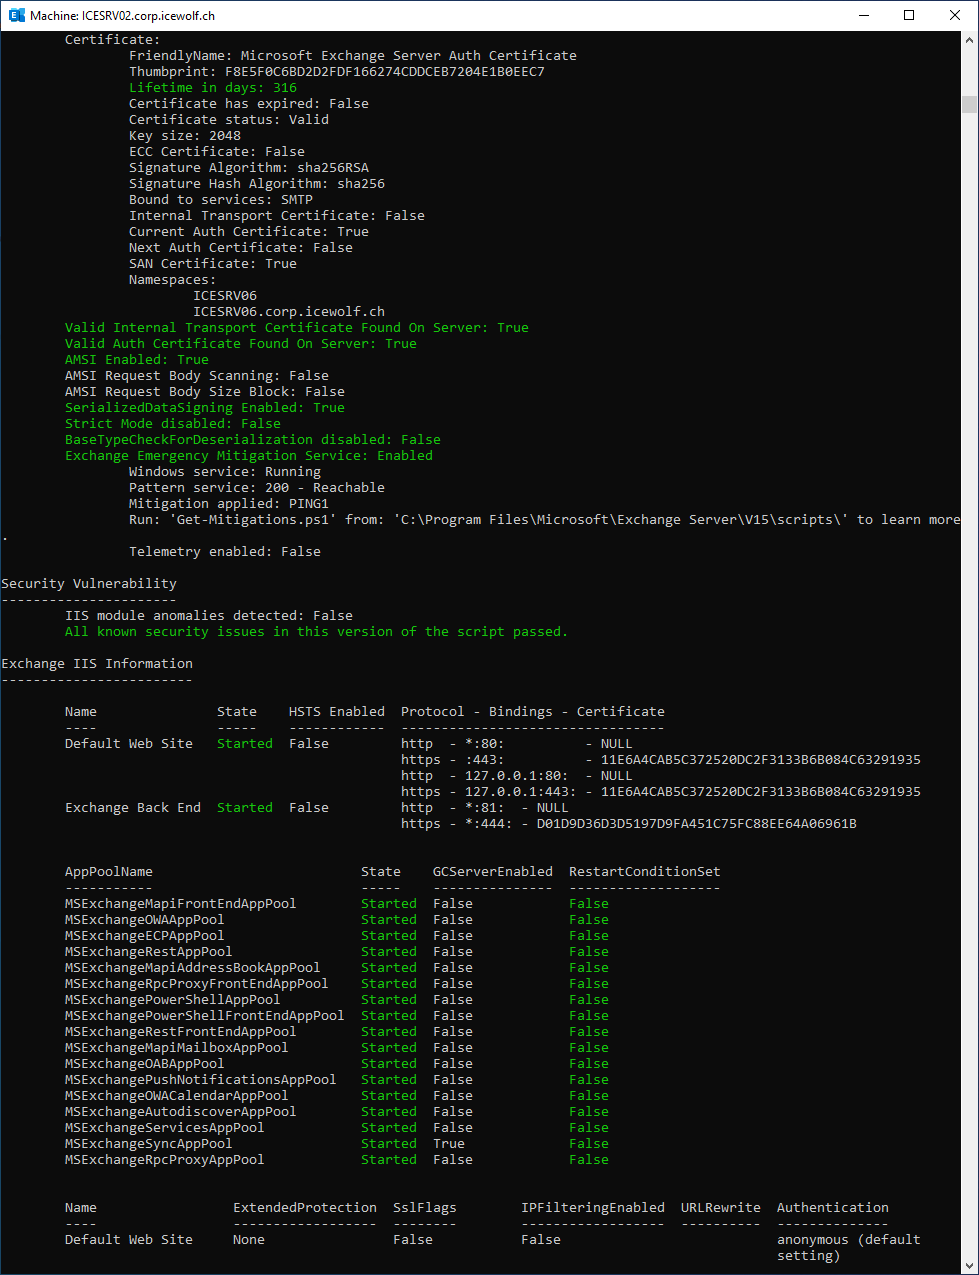Viewport: 979px width, 1275px height.
Task: Click 'MSExchangeOABAppPool' row name
Action: tap(145, 1064)
